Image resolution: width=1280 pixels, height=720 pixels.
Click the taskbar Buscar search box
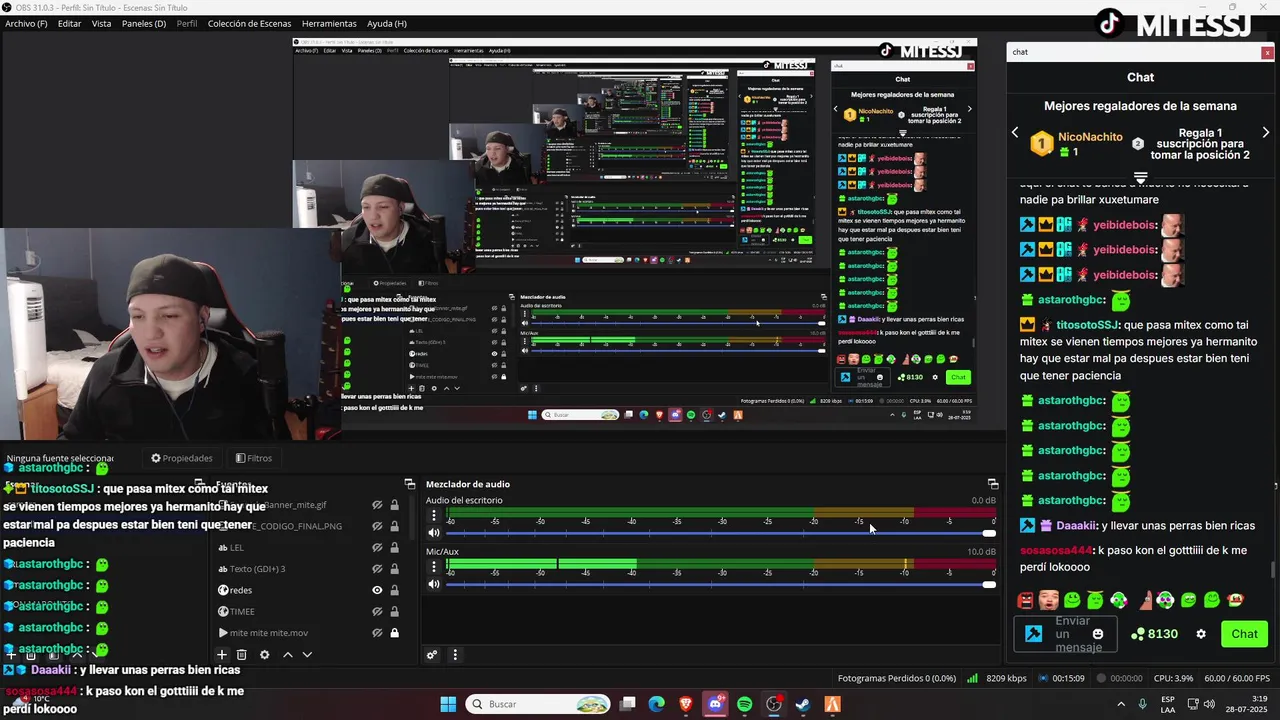(x=539, y=704)
